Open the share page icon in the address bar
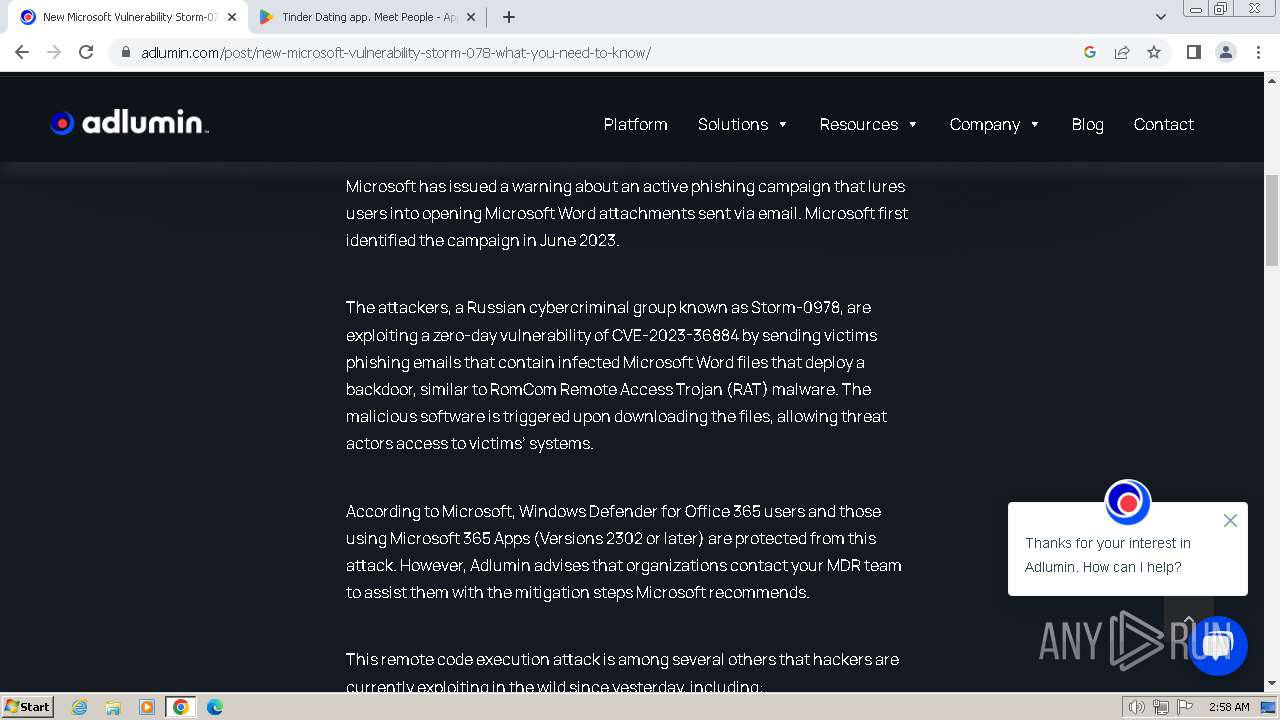The height and width of the screenshot is (720, 1280). (x=1122, y=52)
